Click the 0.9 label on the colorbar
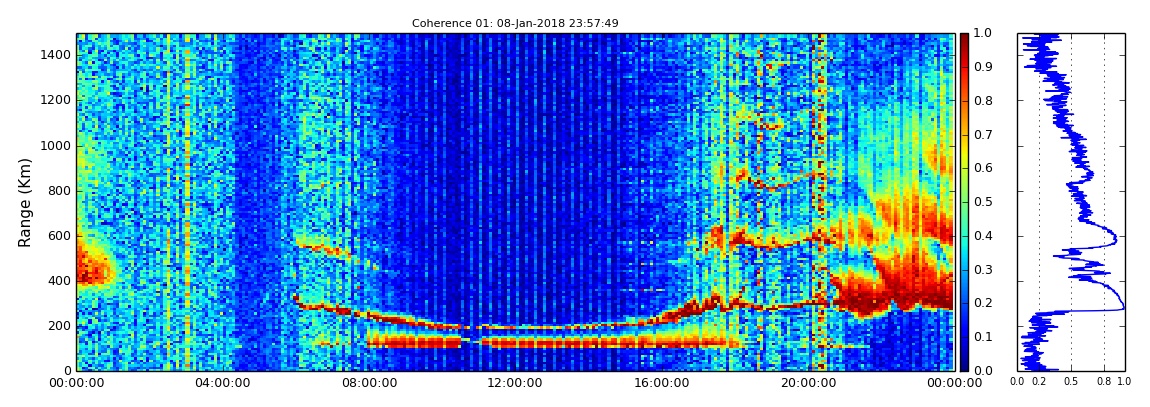The width and height of the screenshot is (1150, 407). (981, 67)
